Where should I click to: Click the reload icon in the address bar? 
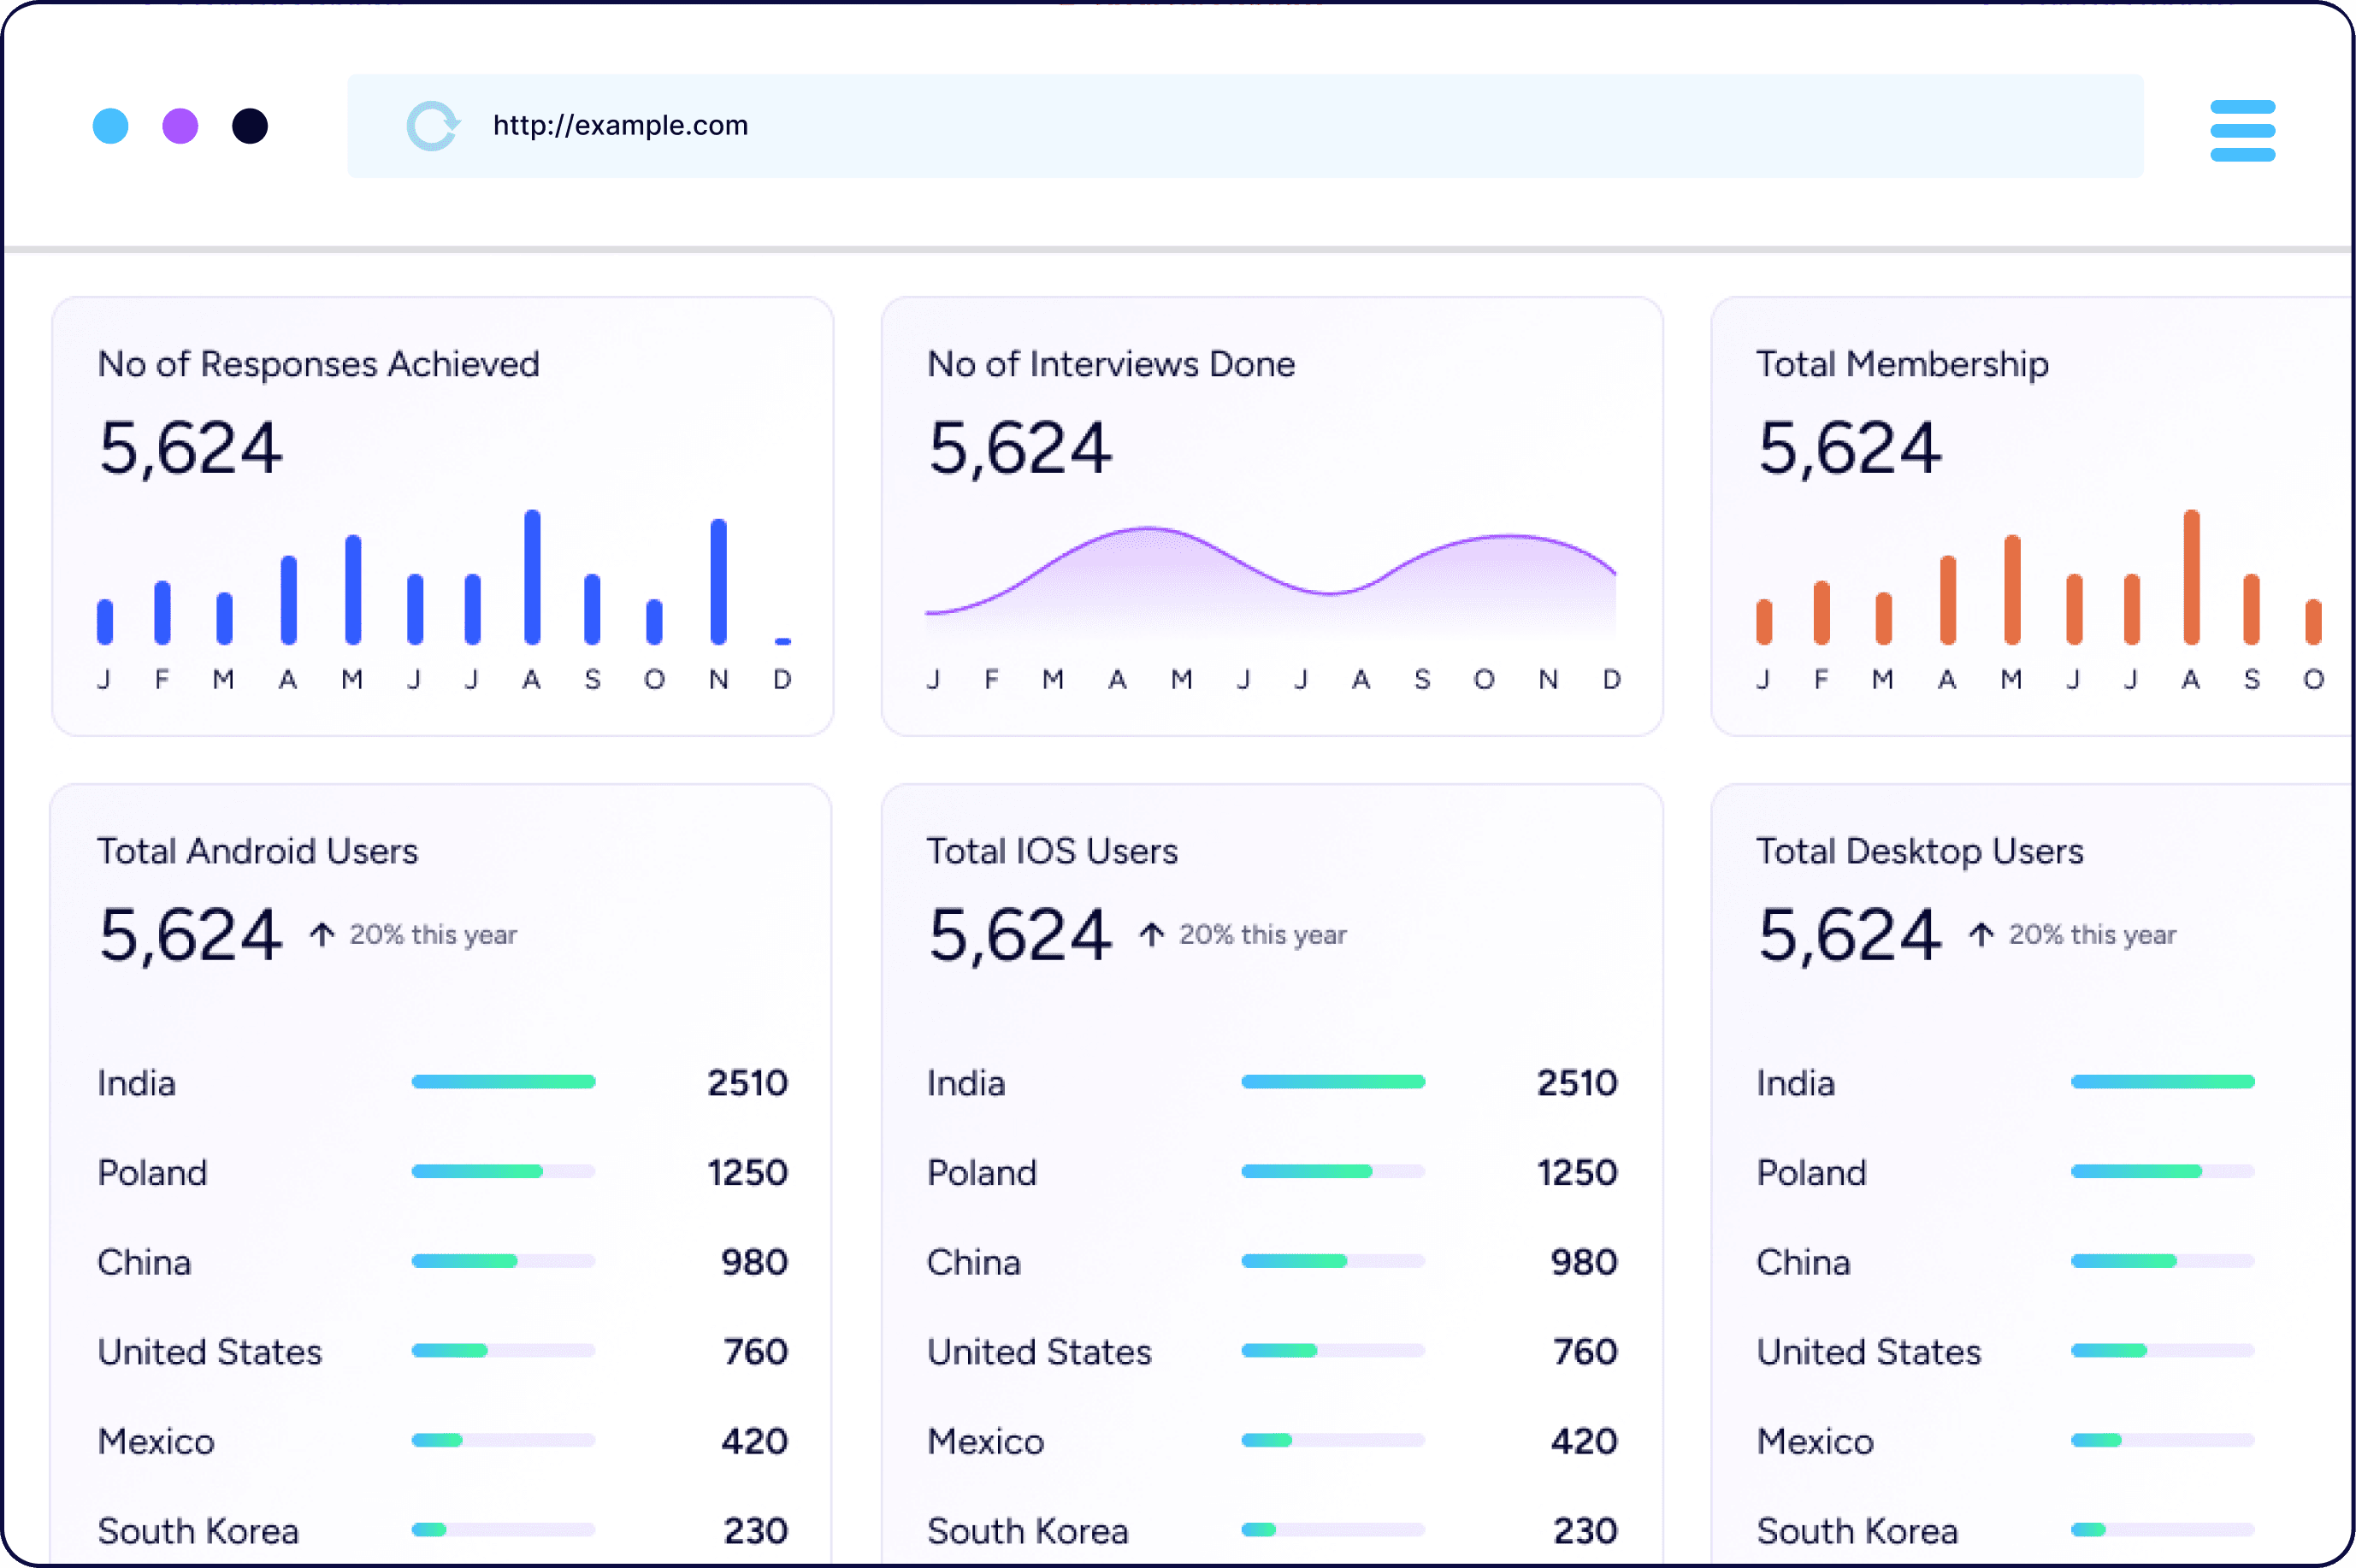click(433, 126)
